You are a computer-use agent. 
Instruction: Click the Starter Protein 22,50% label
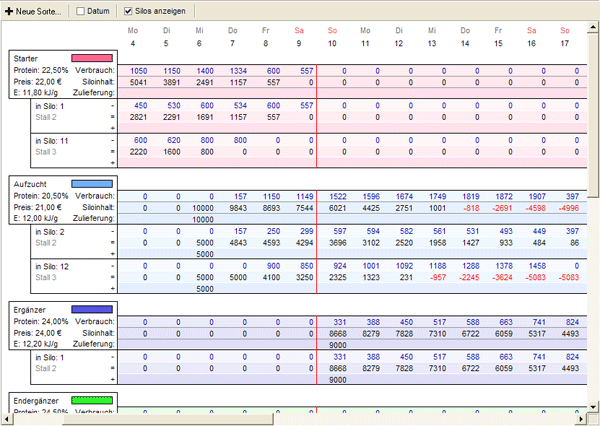40,72
